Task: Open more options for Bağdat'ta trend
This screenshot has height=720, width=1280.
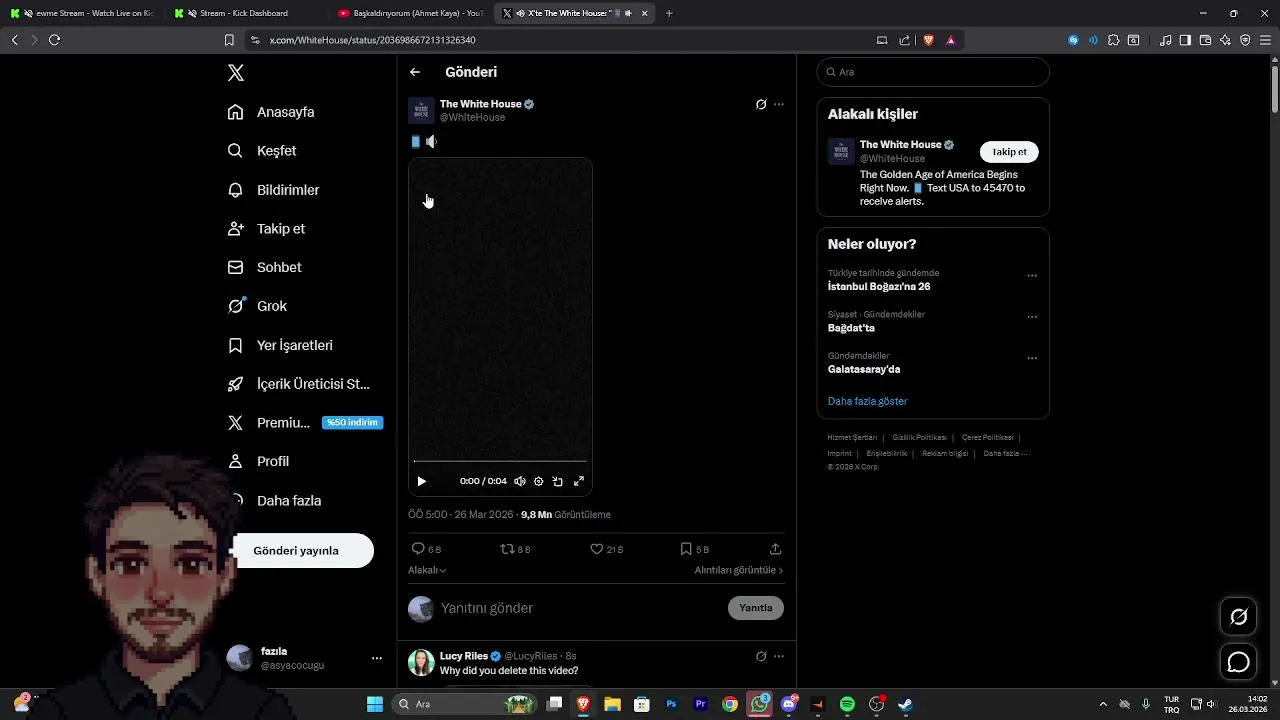Action: (x=1032, y=317)
